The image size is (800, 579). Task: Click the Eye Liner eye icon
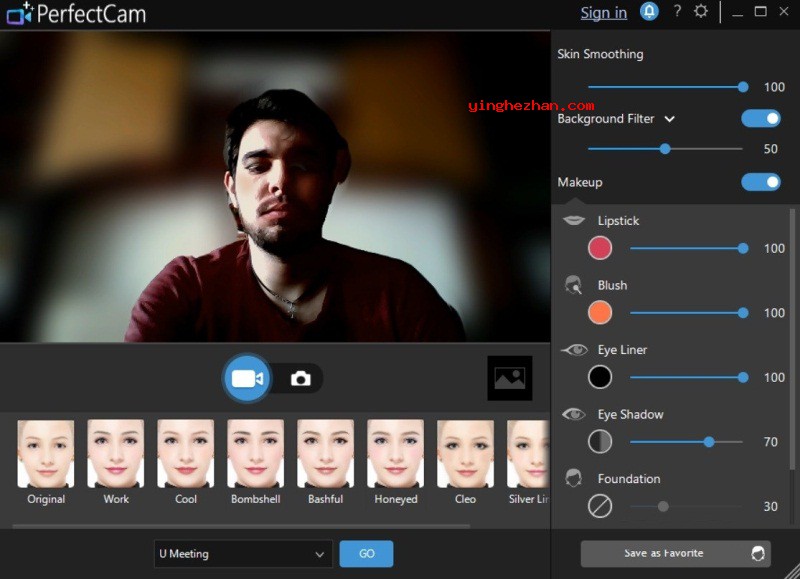574,350
